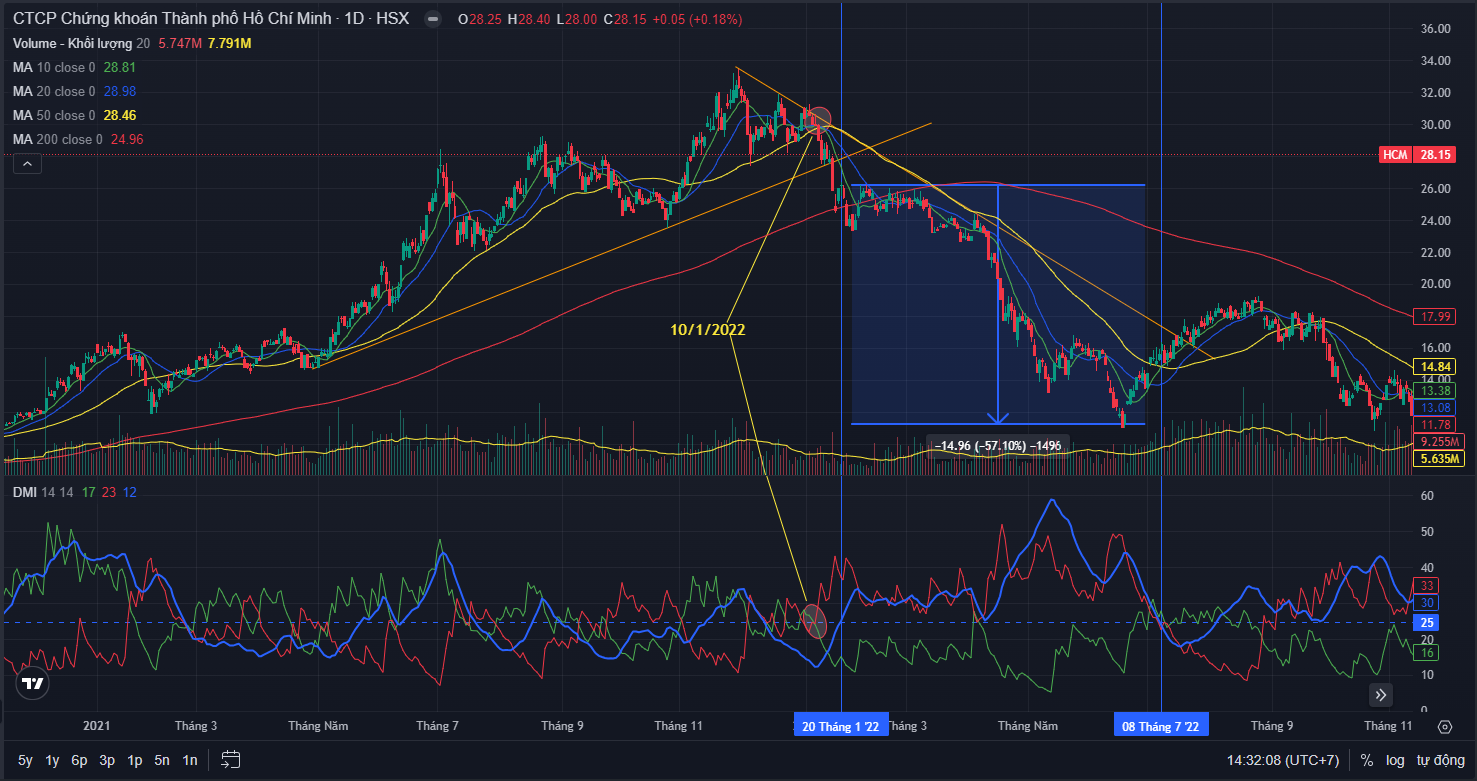Select the 5y time range
Image resolution: width=1477 pixels, height=781 pixels.
coord(25,760)
